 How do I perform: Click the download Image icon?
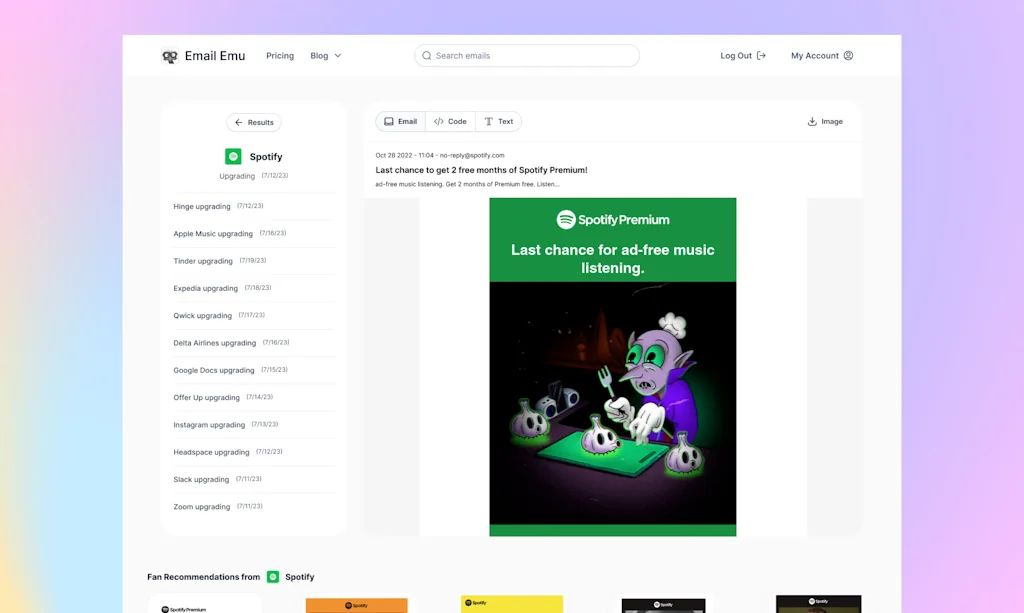pyautogui.click(x=812, y=122)
